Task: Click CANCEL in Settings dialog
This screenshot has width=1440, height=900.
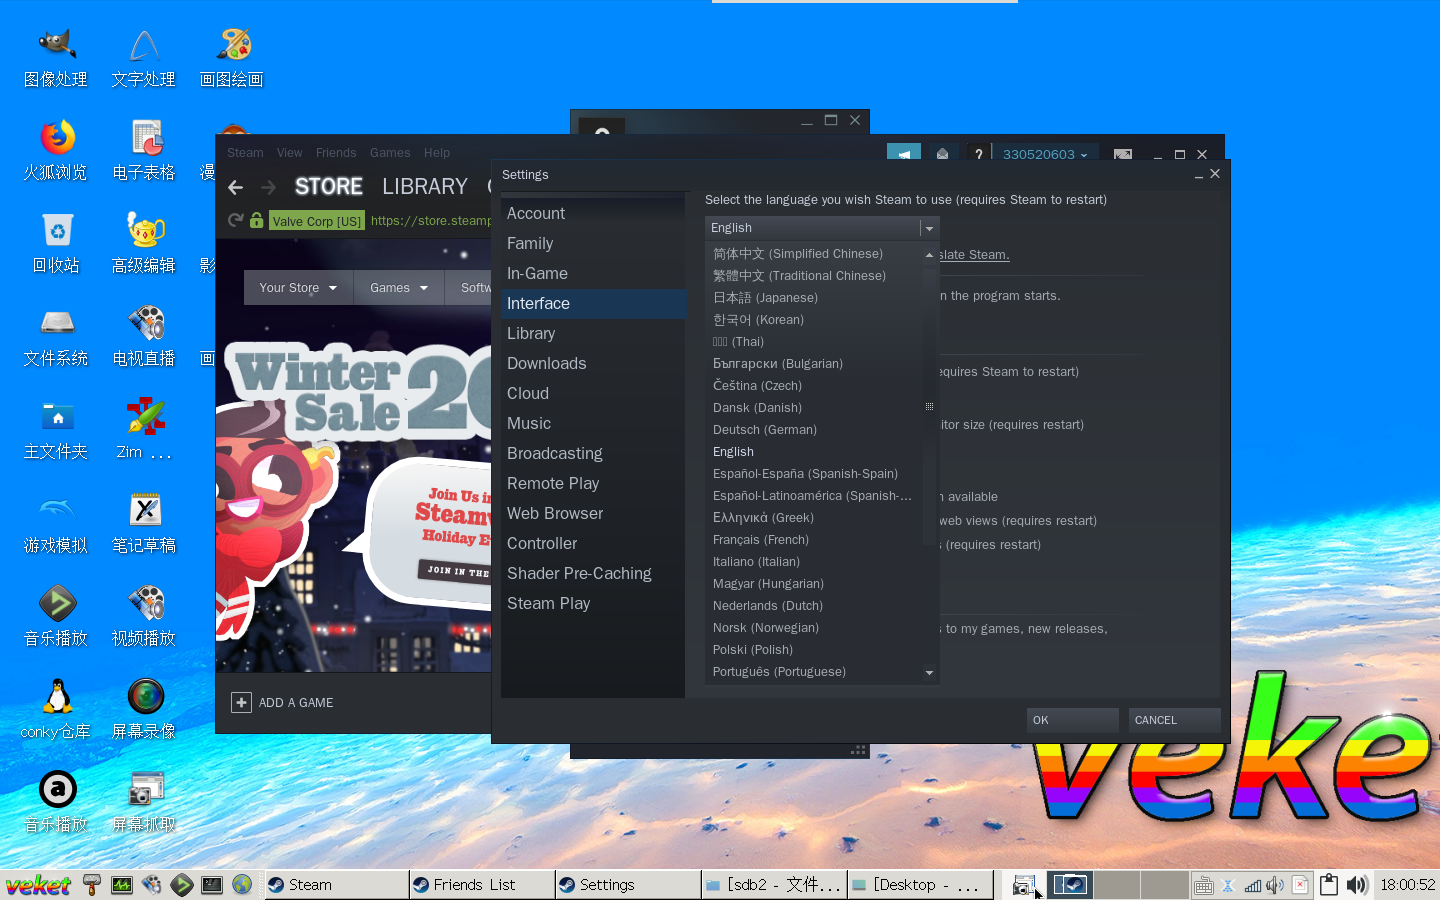Action: pyautogui.click(x=1174, y=720)
